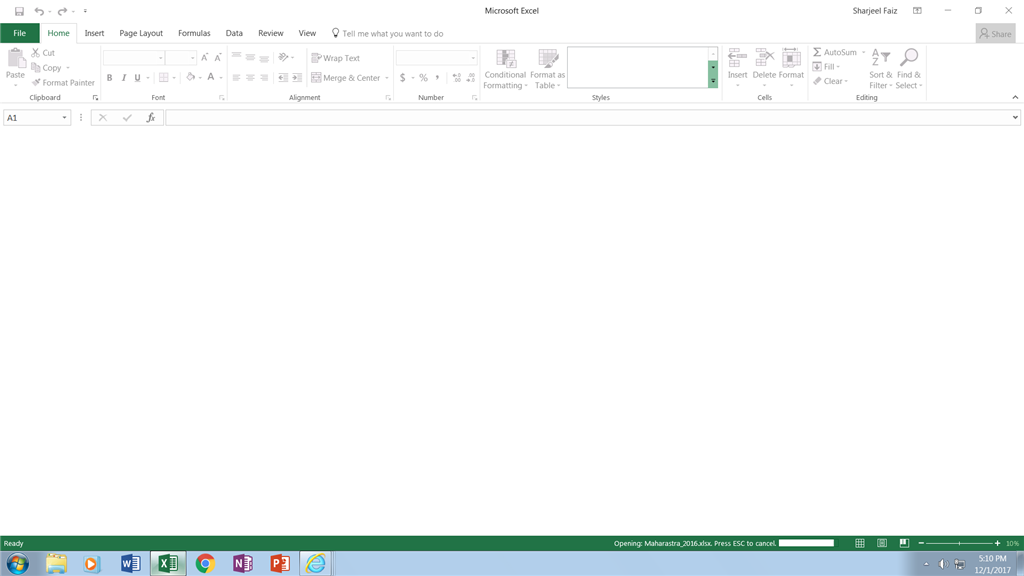
Task: Open Font dialog launcher
Action: coord(221,98)
